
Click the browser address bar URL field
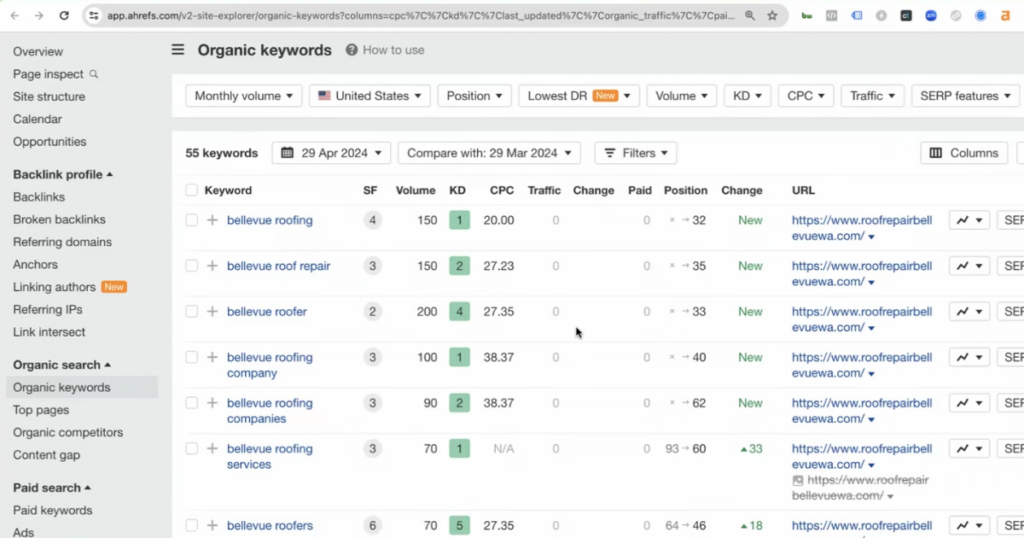421,16
